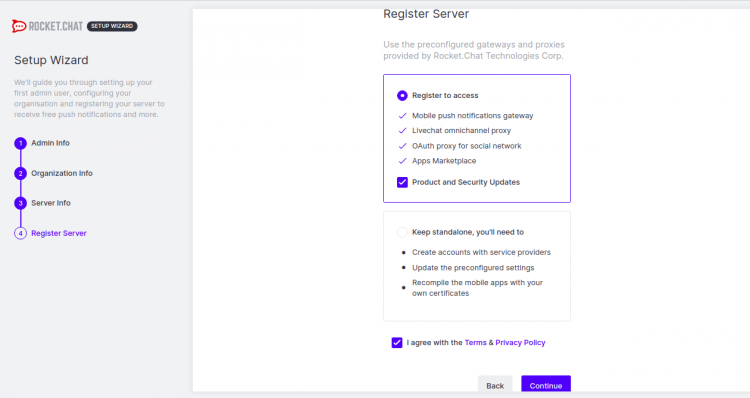Viewport: 750px width, 398px height.
Task: Click the sidebar wizard guide description
Action: tap(89, 99)
